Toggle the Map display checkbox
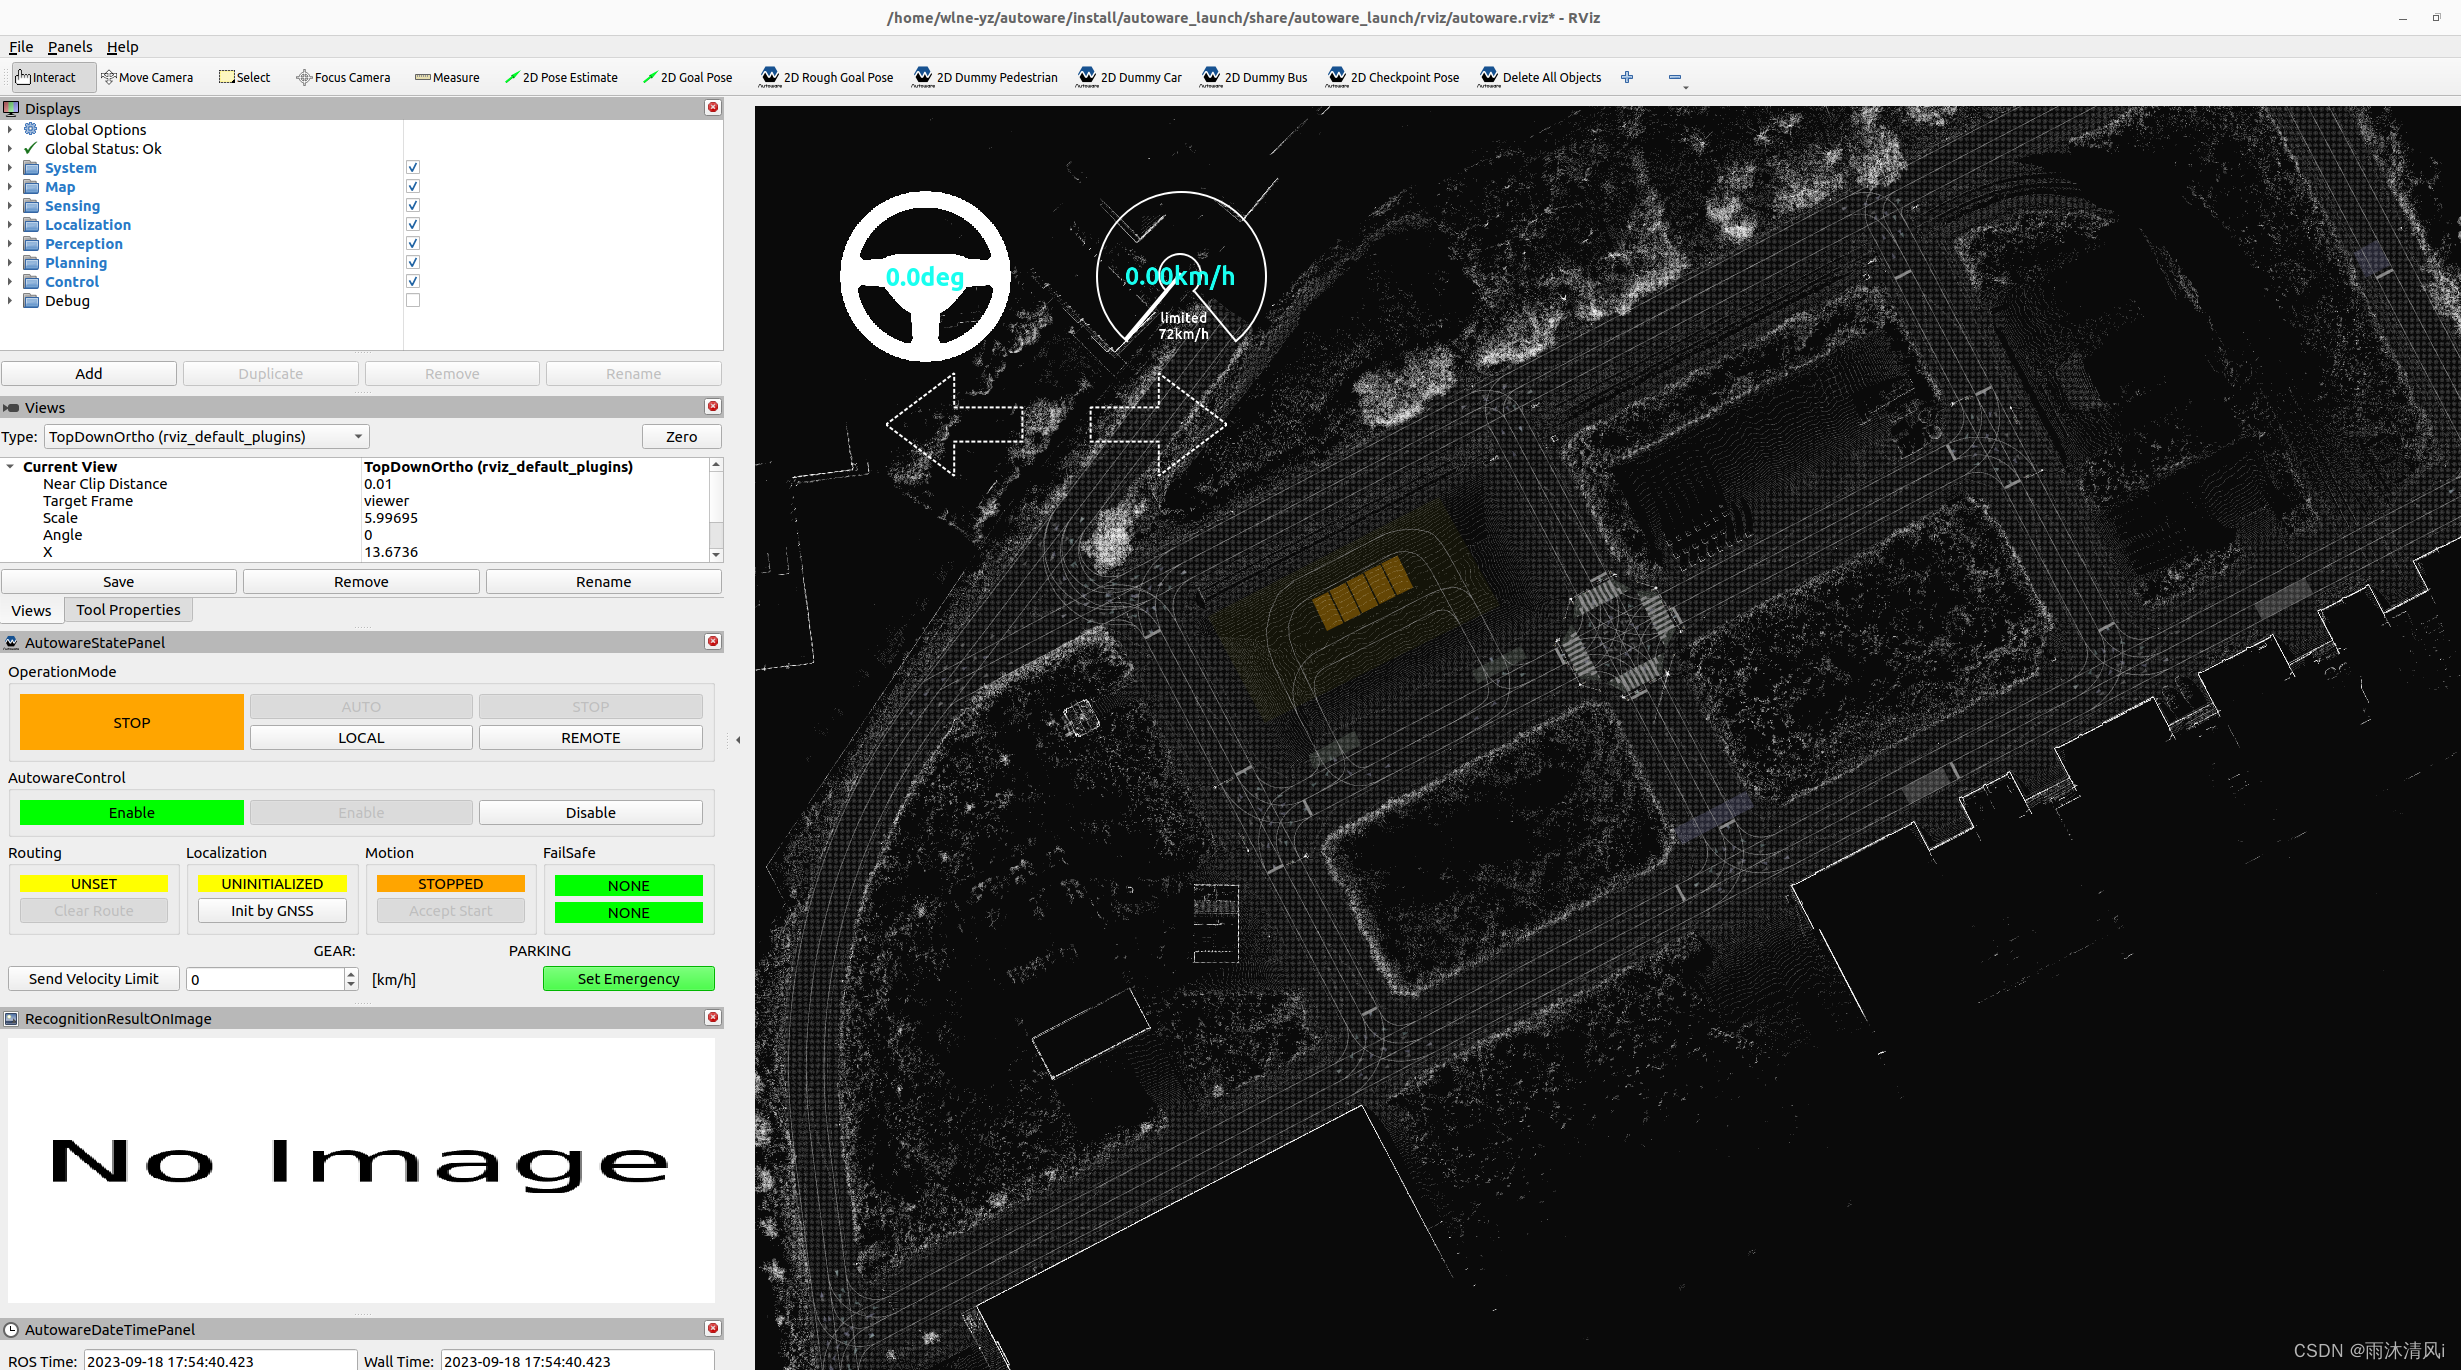 (x=413, y=186)
